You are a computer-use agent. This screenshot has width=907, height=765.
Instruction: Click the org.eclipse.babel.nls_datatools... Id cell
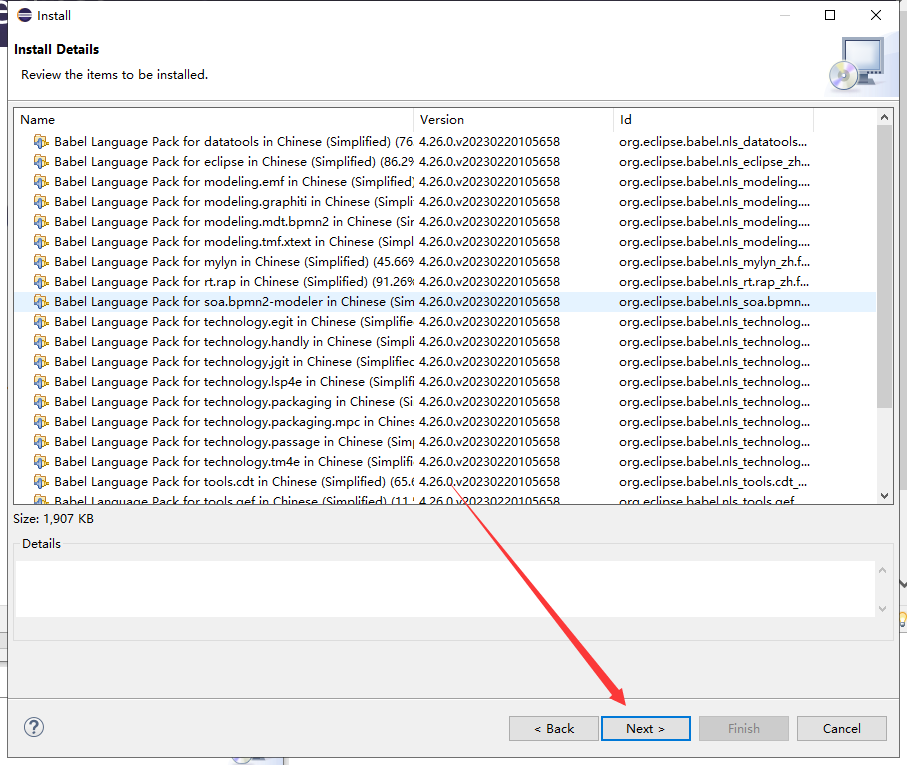(713, 142)
